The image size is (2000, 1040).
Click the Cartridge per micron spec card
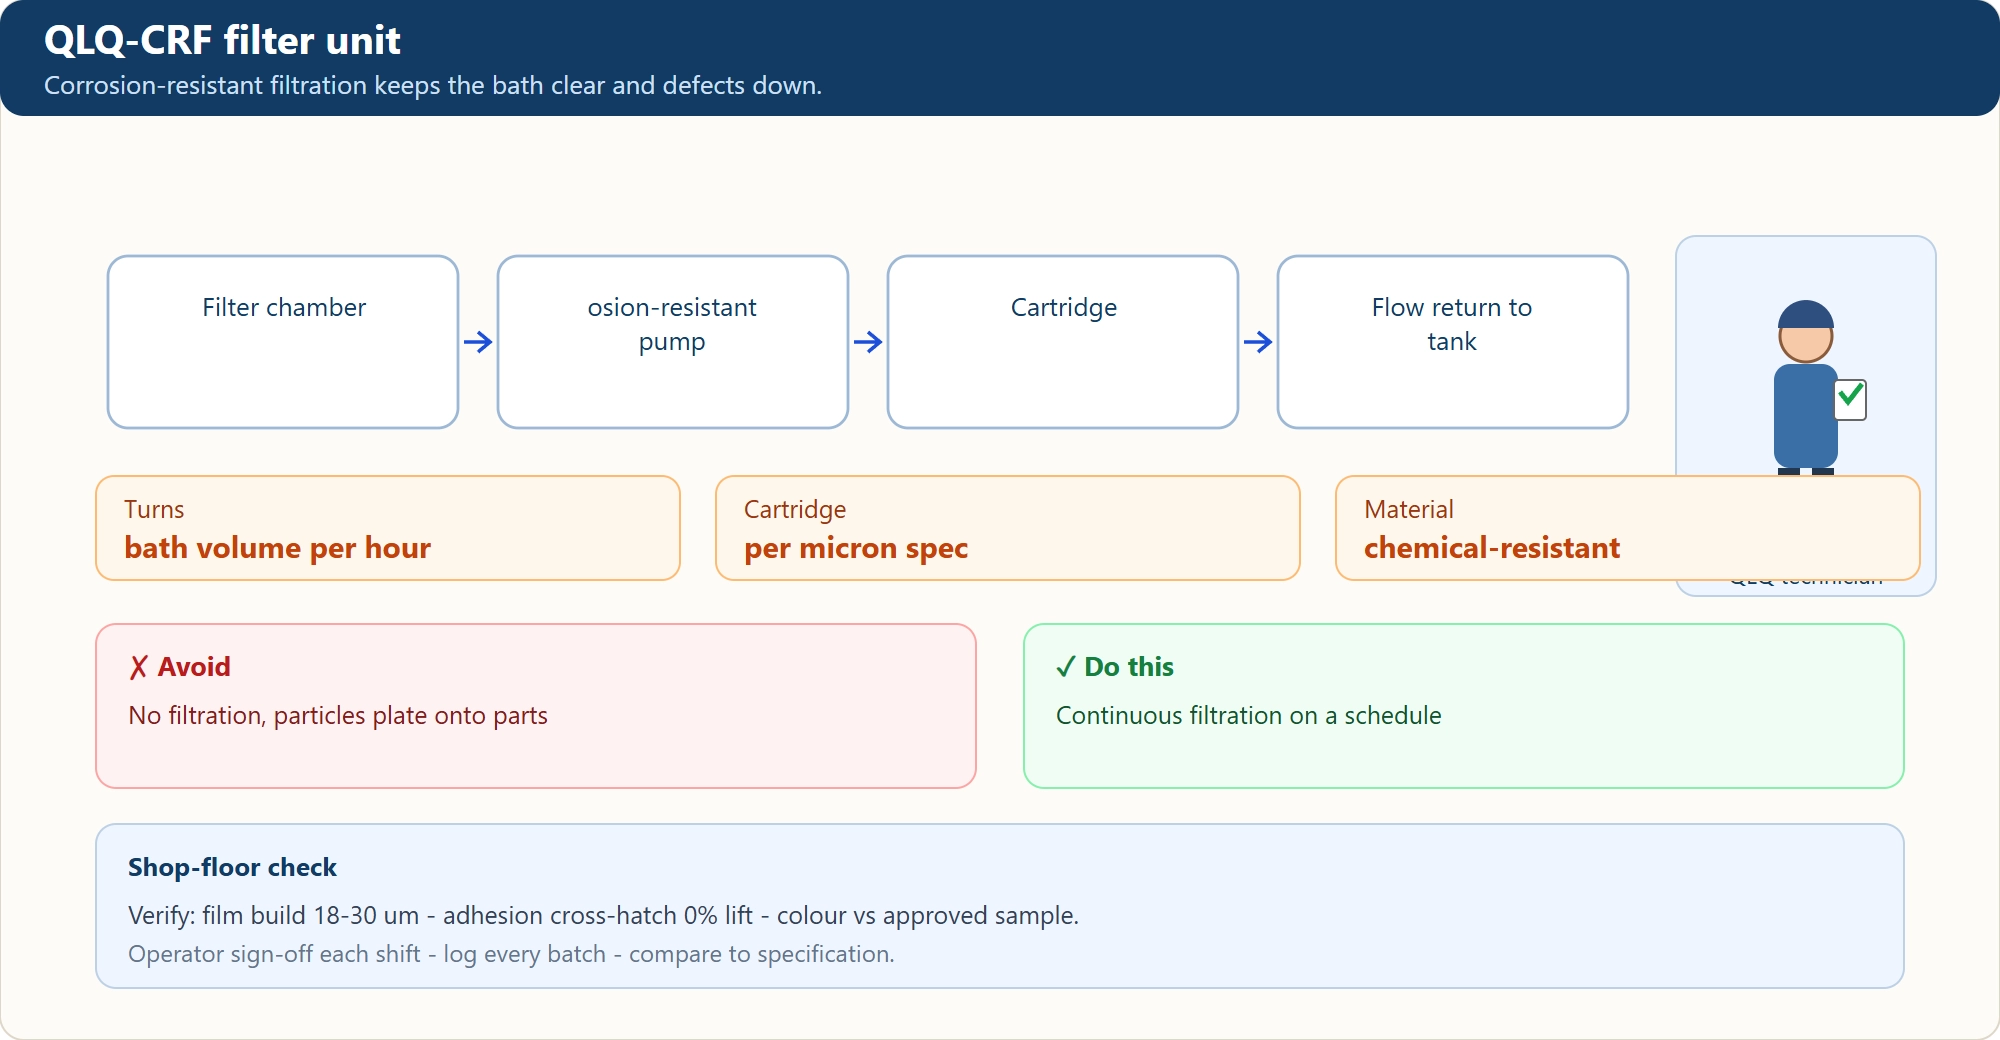coord(1008,528)
